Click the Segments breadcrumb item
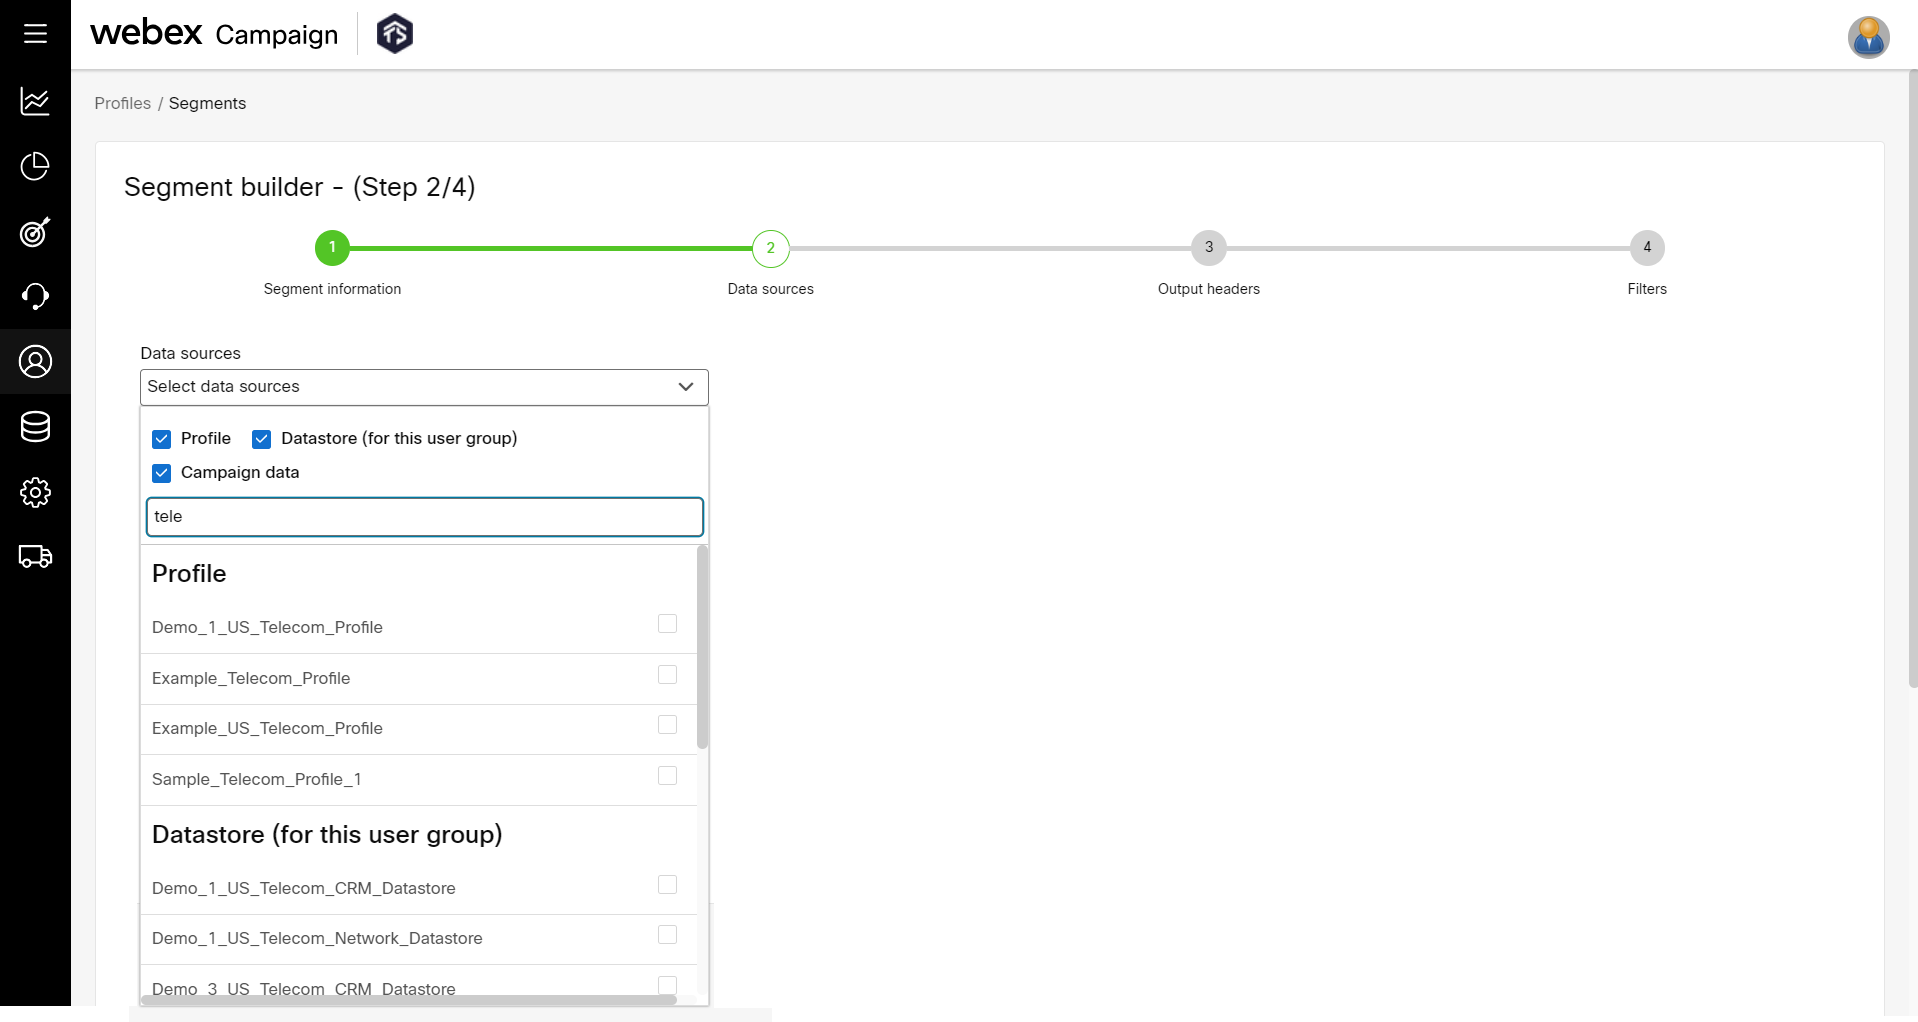The width and height of the screenshot is (1918, 1022). (207, 103)
